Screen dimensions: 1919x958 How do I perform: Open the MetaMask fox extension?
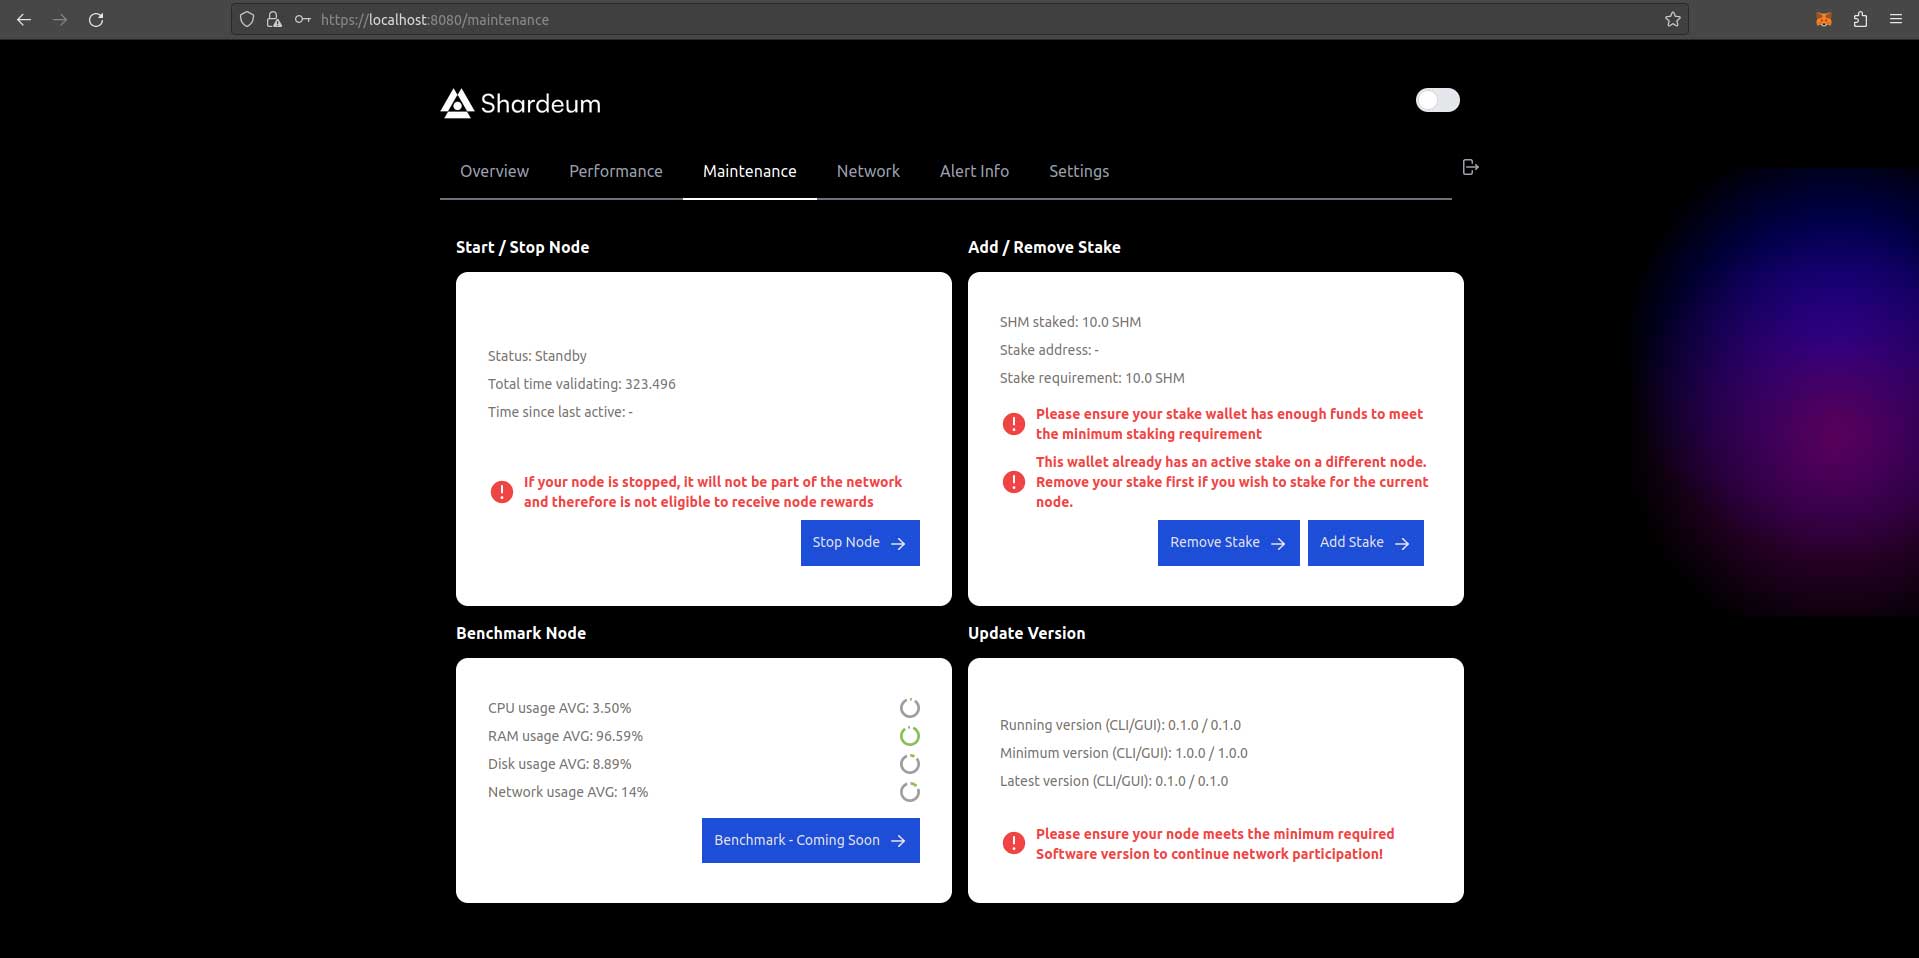click(1824, 19)
